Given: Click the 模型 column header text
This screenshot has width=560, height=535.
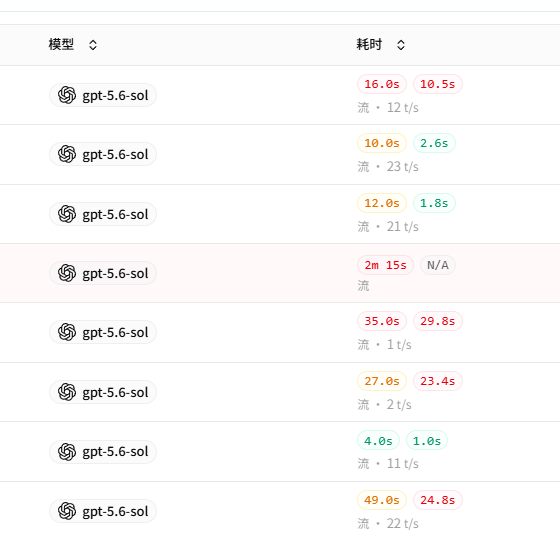Looking at the screenshot, I should [x=61, y=45].
